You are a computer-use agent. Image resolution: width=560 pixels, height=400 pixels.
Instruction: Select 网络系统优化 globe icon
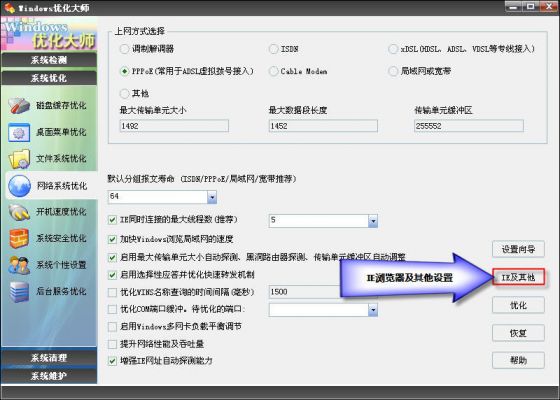[19, 186]
